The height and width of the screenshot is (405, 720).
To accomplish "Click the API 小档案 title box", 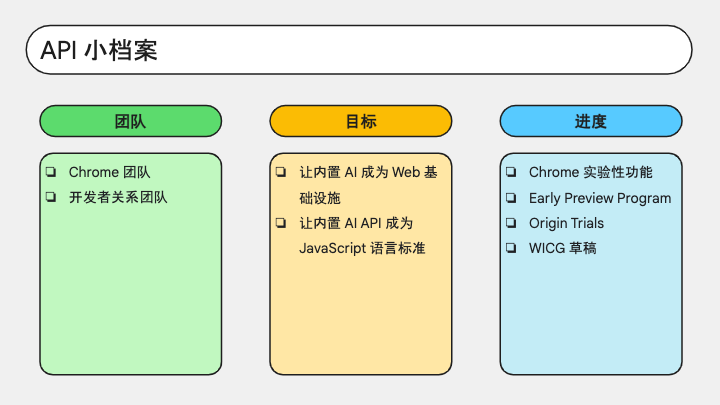I will coord(359,50).
